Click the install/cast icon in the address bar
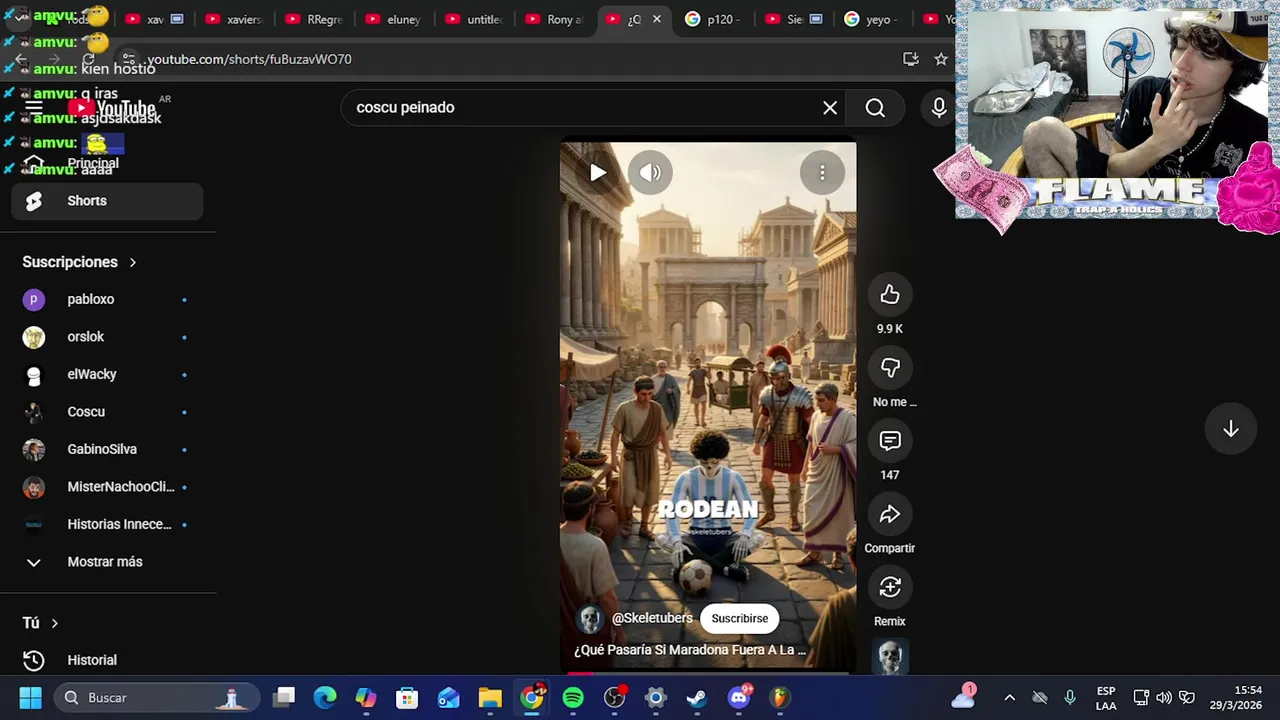The image size is (1280, 720). (911, 59)
